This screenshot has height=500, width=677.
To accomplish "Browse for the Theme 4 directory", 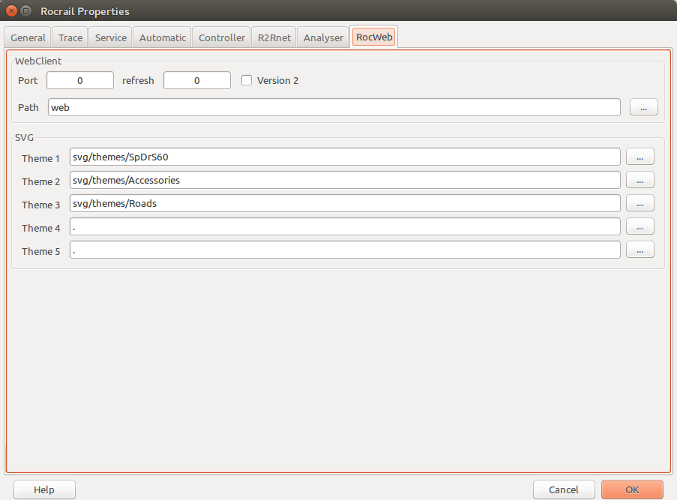I will tap(640, 227).
